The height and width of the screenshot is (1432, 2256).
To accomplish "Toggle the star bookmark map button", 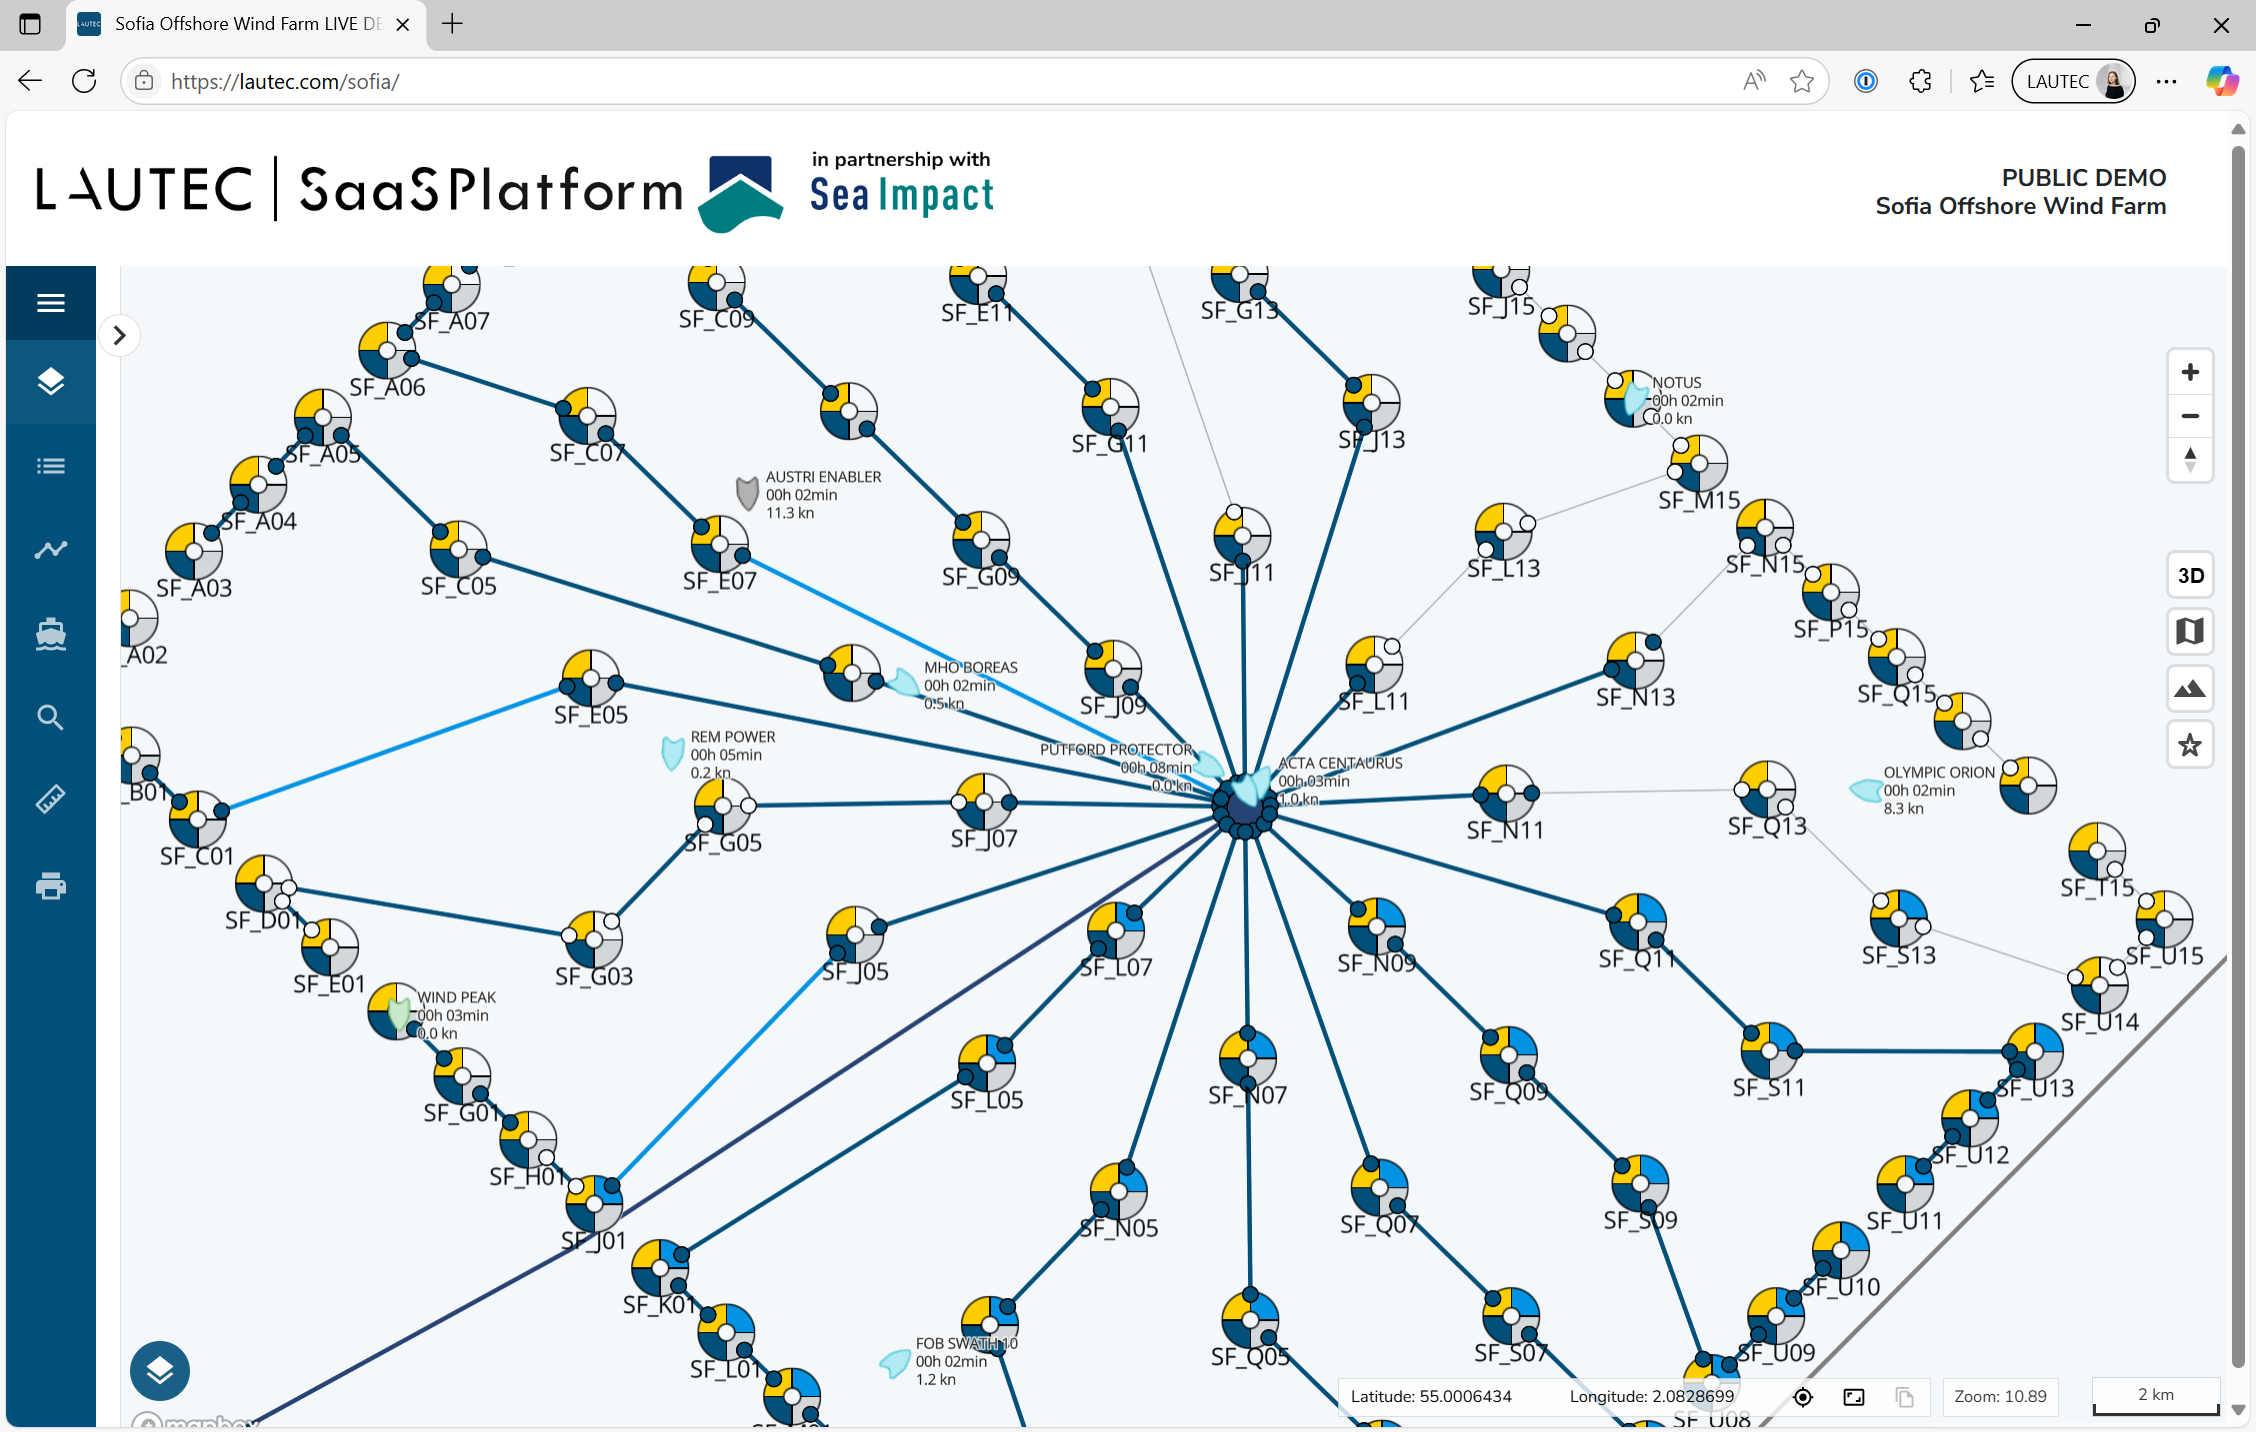I will 2190,745.
